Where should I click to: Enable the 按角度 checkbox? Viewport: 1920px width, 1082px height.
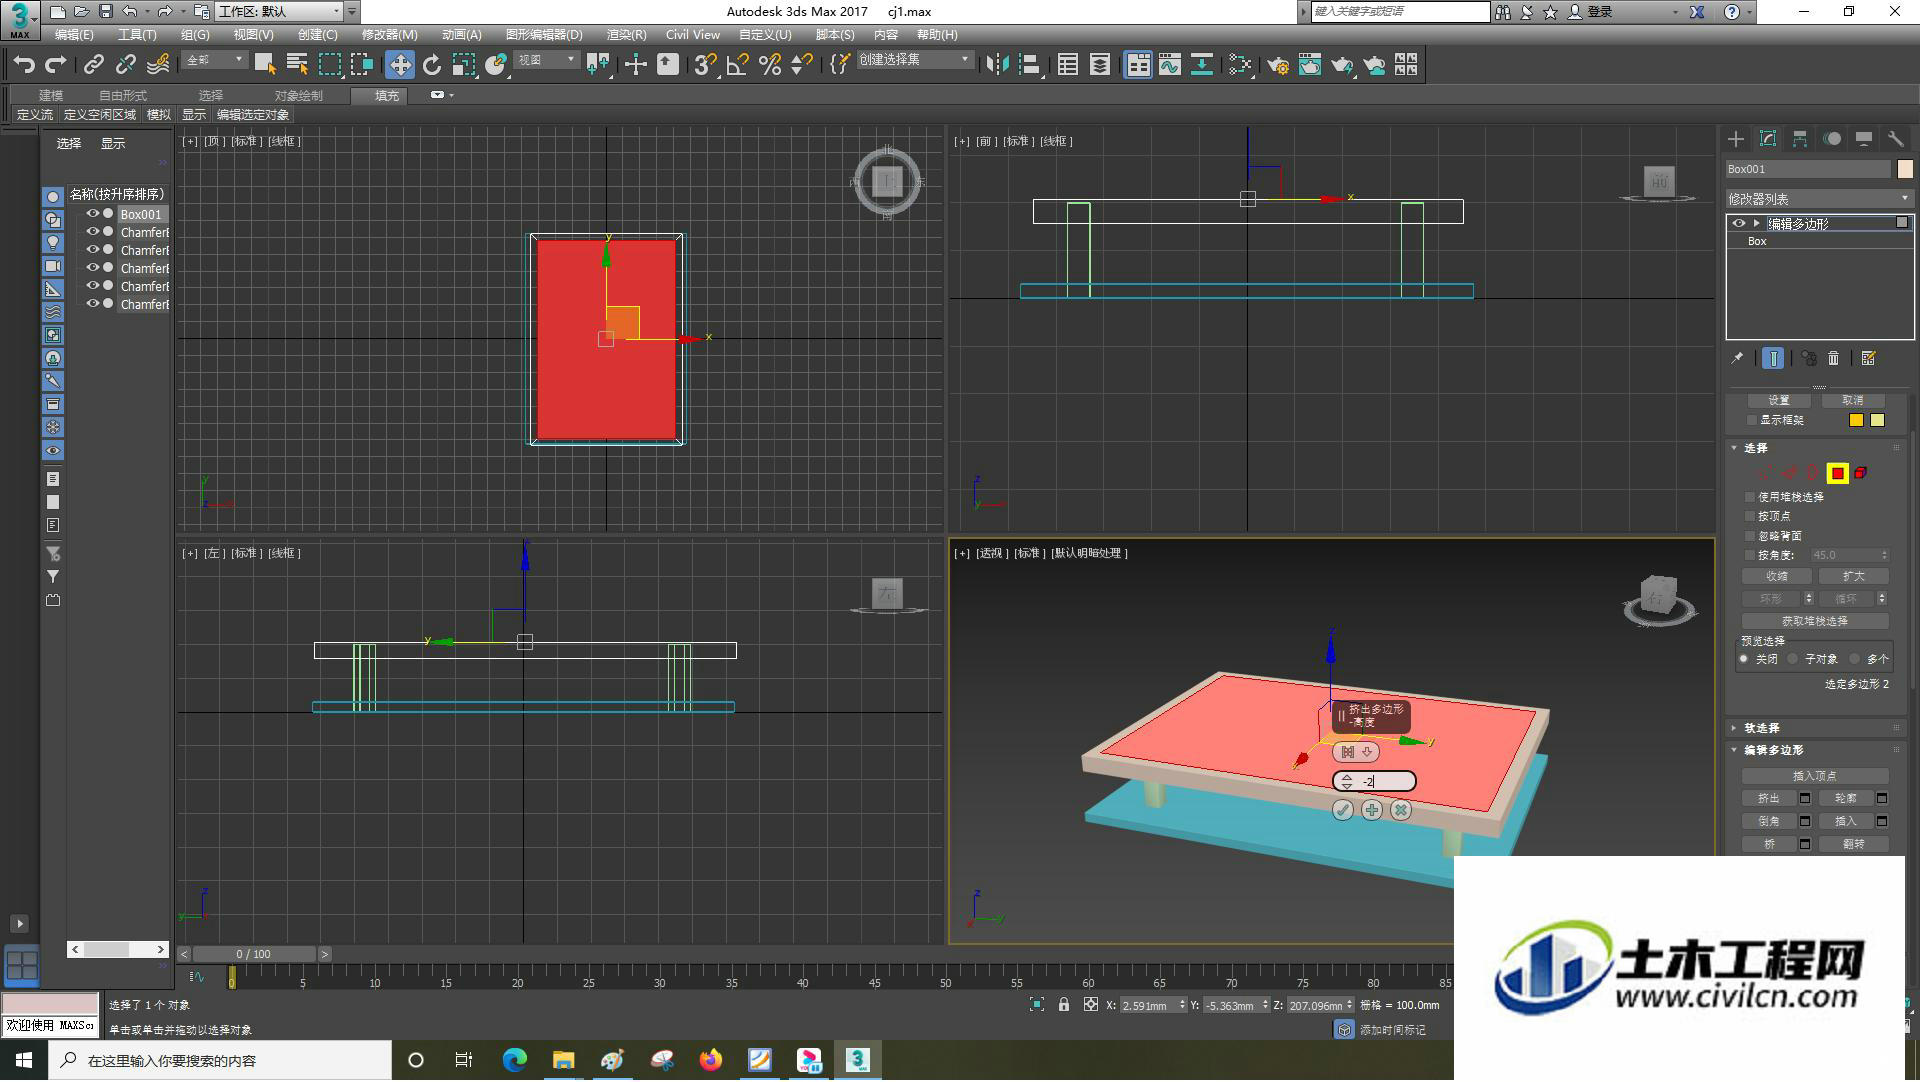click(x=1750, y=555)
